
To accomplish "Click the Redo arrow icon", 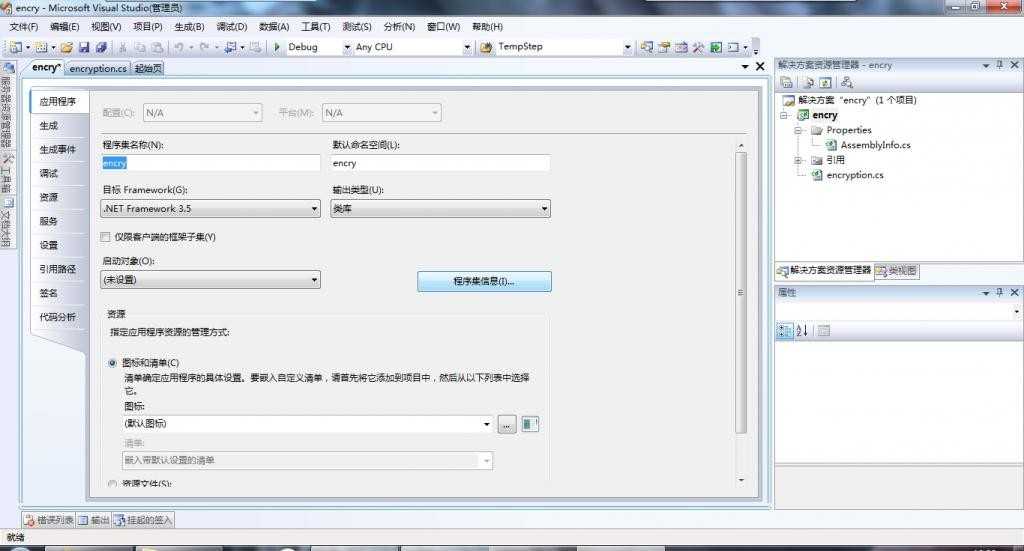I will point(204,47).
